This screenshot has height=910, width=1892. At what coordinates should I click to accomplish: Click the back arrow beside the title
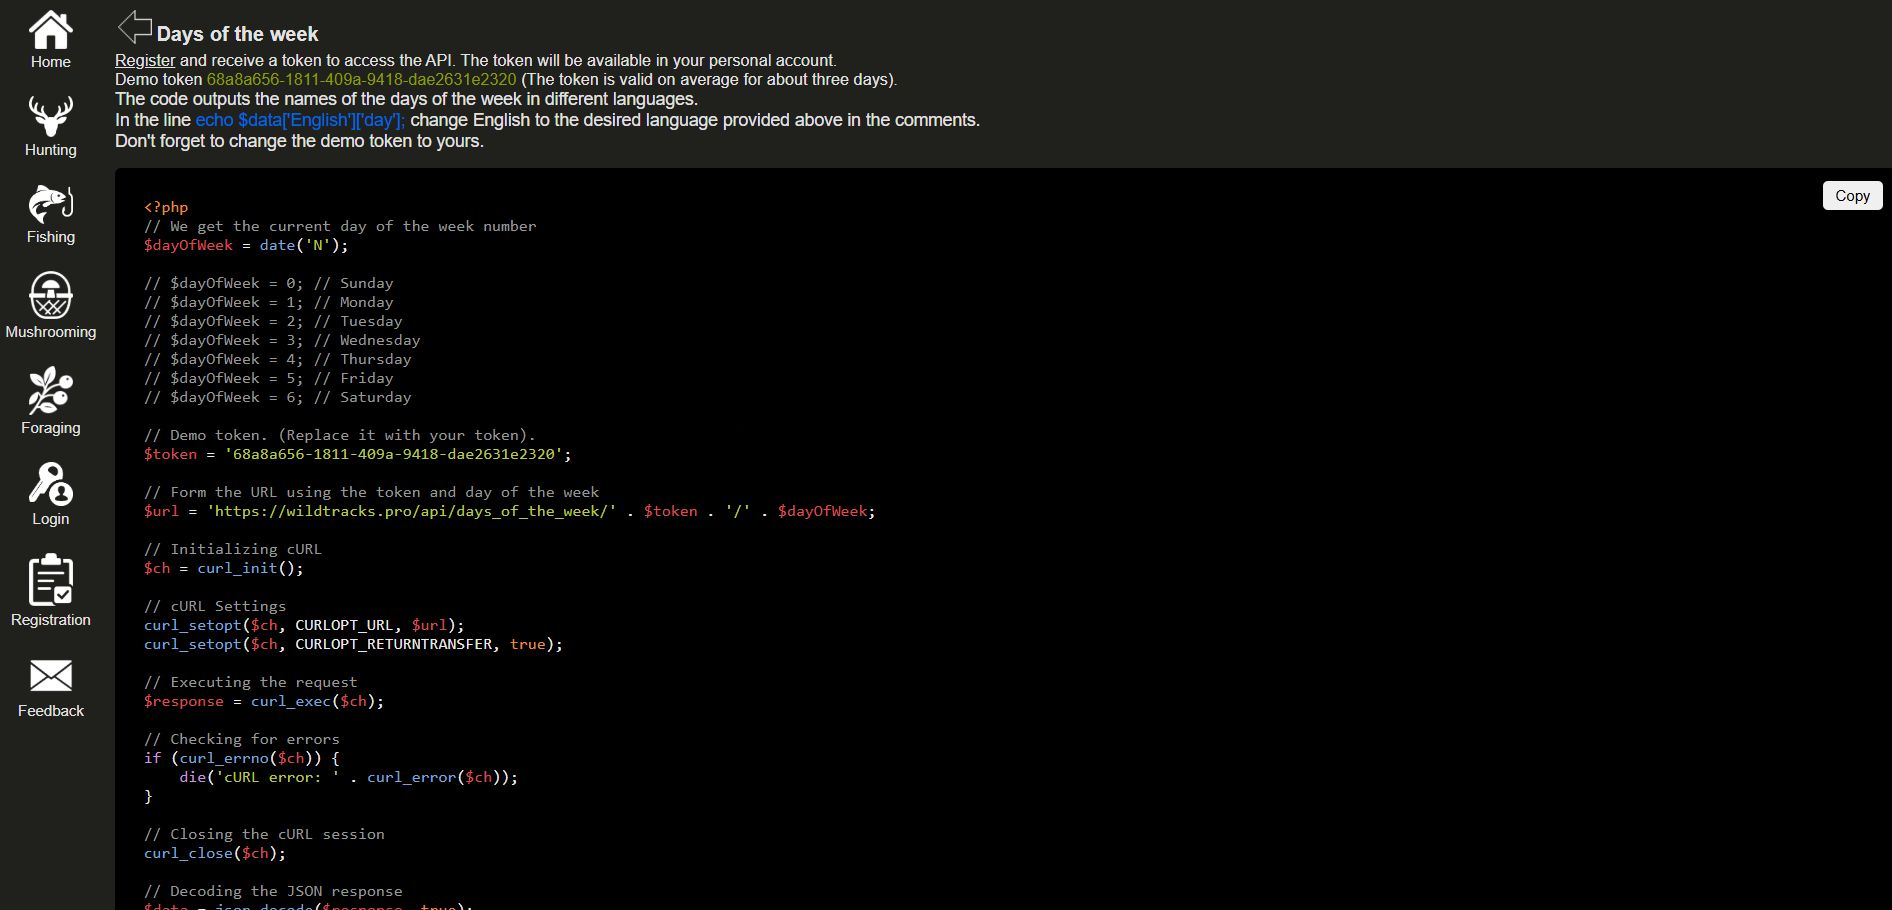pos(134,27)
